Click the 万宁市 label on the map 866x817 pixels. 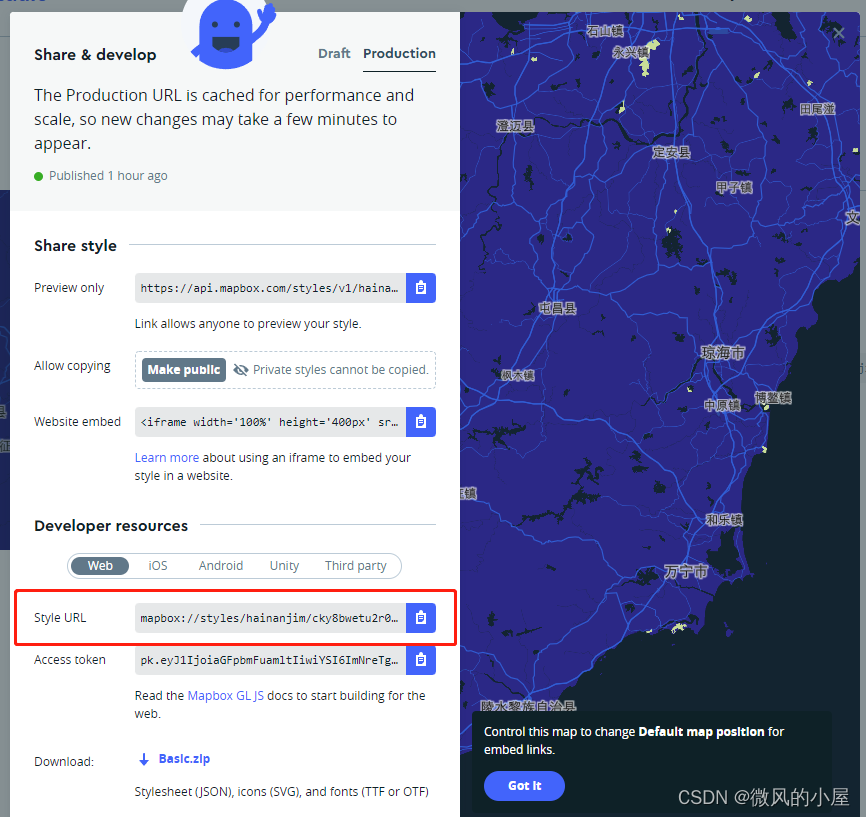coord(685,571)
